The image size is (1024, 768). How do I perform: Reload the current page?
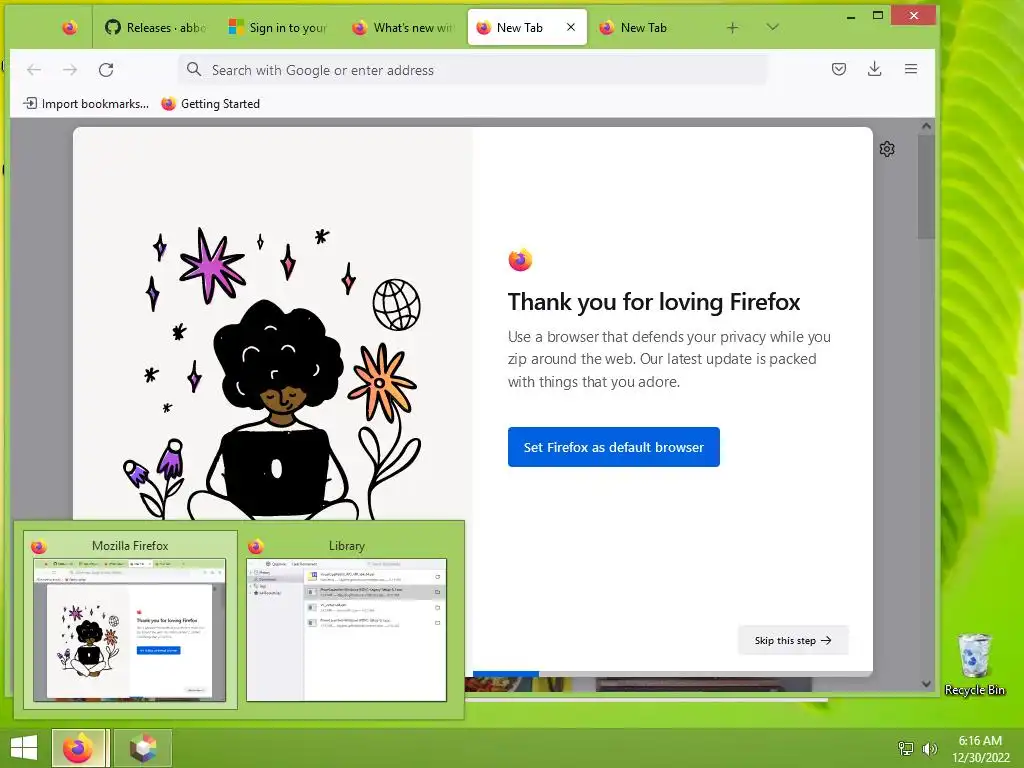pos(106,70)
